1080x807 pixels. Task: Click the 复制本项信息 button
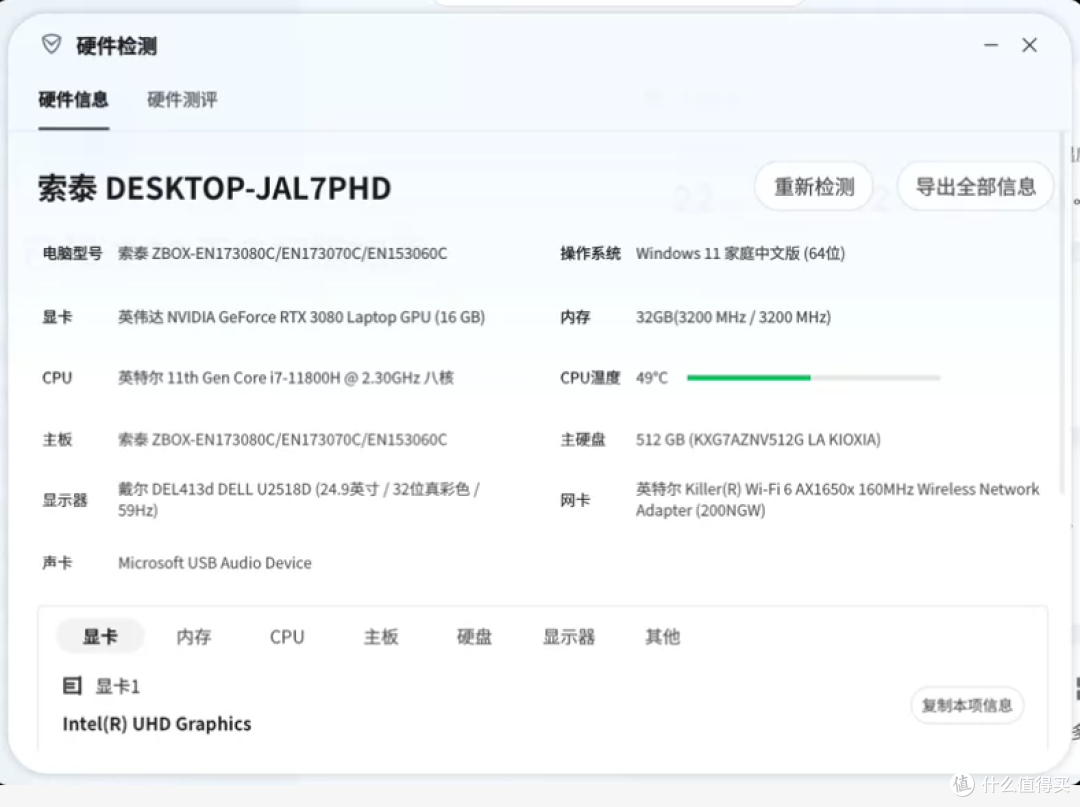tap(967, 705)
